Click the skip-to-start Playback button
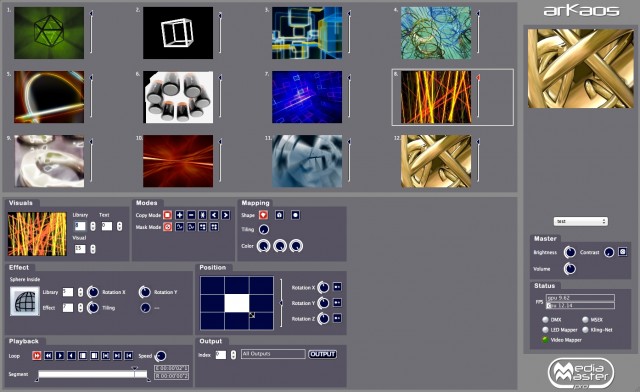The height and width of the screenshot is (392, 640). 128,356
